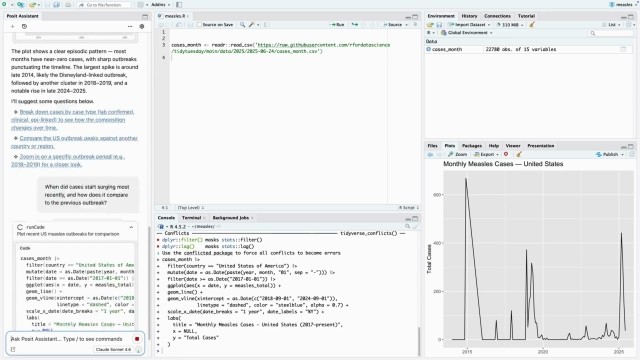The width and height of the screenshot is (640, 360).
Task: Switch to the Connections tab
Action: pos(497,16)
